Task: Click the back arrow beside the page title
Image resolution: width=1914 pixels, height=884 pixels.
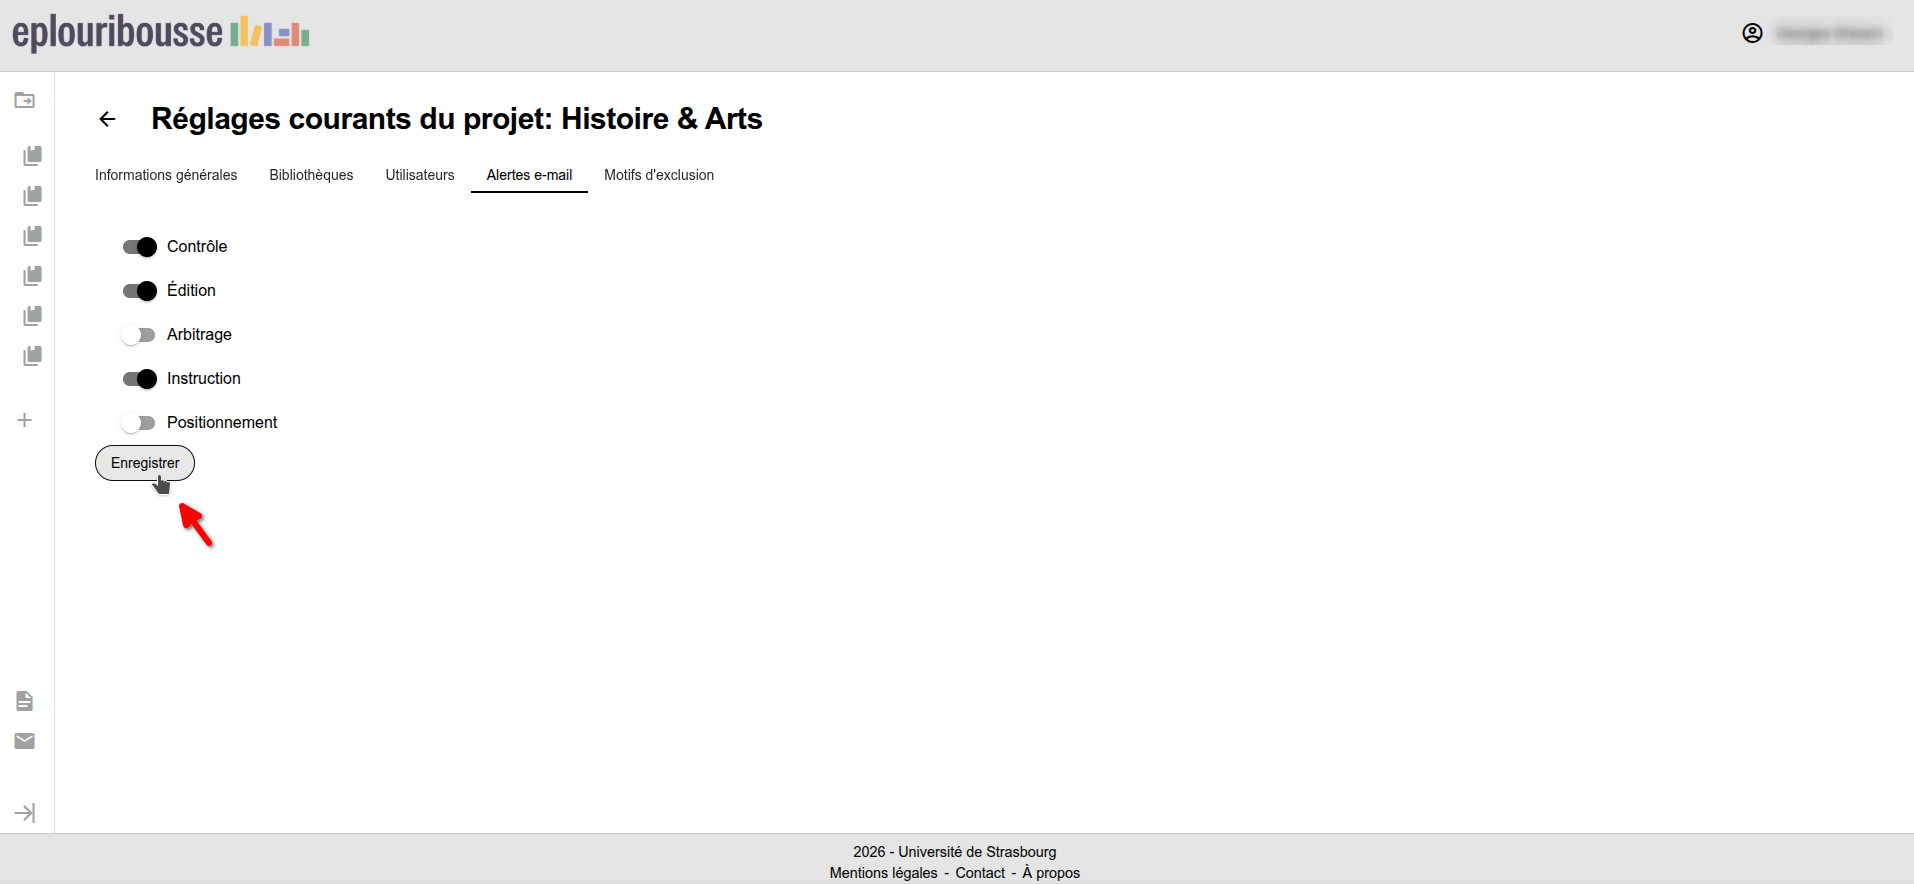Action: click(107, 120)
